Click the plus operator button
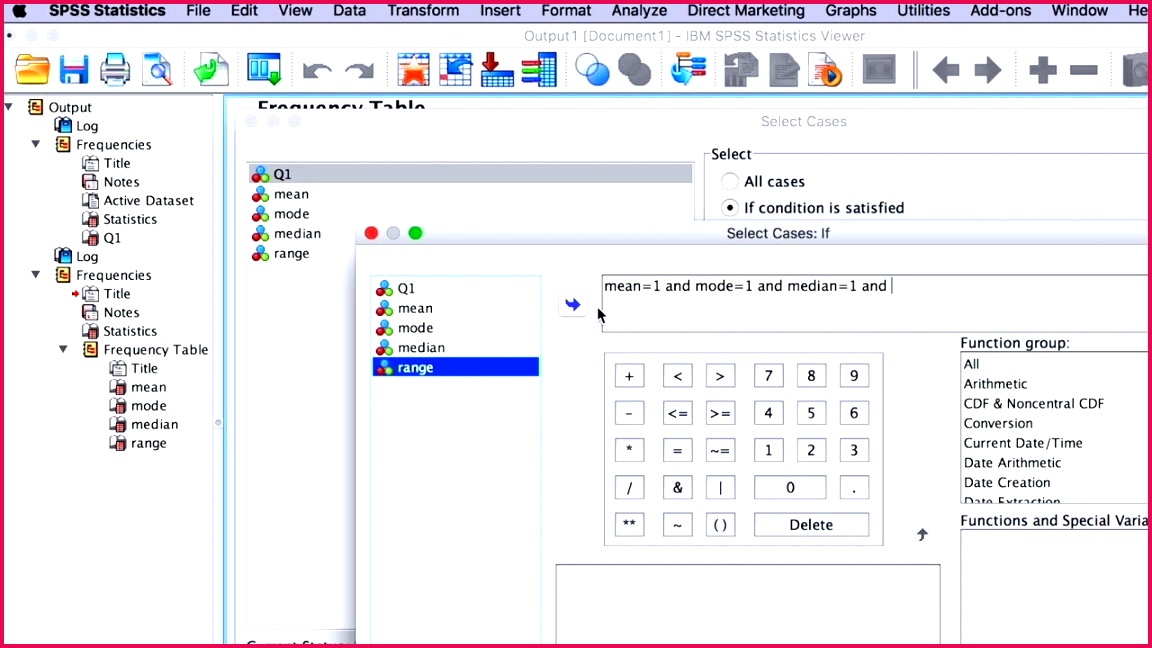1152x648 pixels. [x=629, y=376]
